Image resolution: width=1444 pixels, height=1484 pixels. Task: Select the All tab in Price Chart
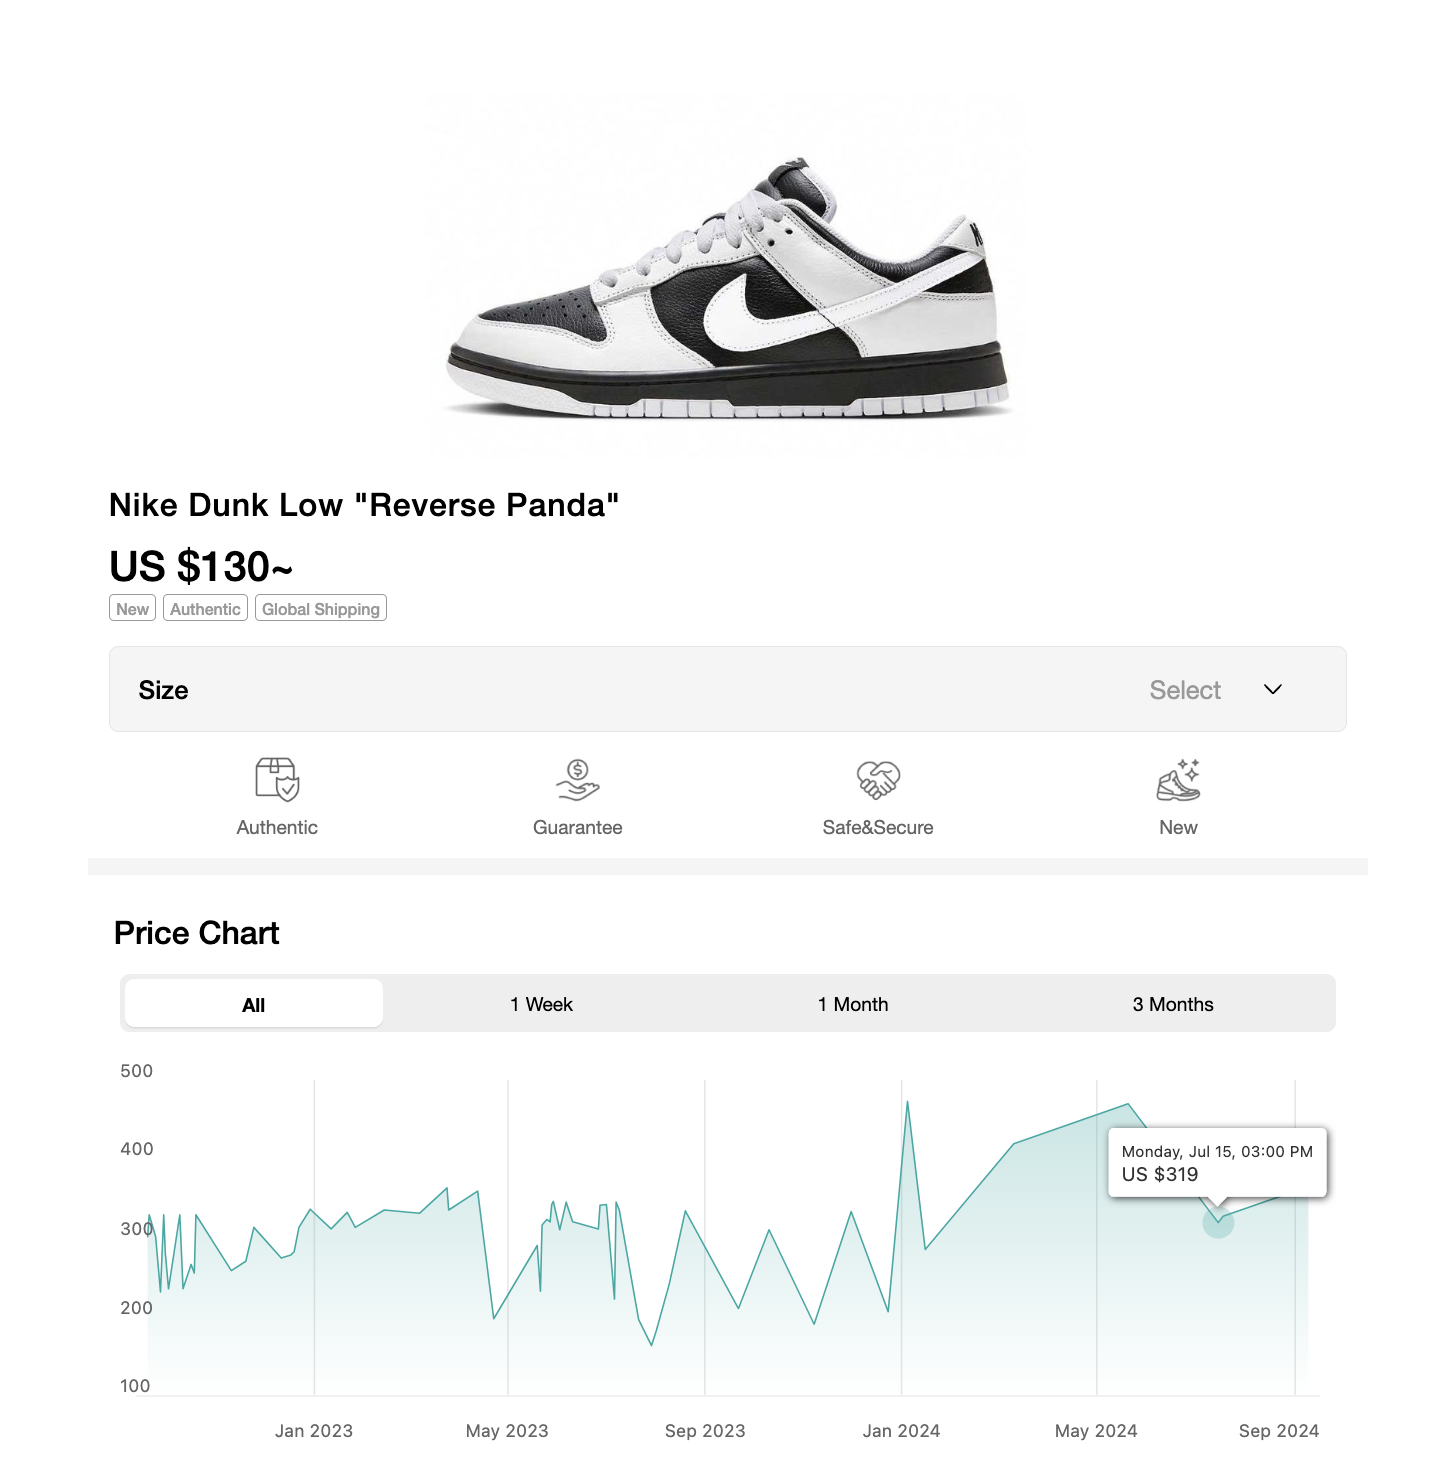pos(252,1004)
